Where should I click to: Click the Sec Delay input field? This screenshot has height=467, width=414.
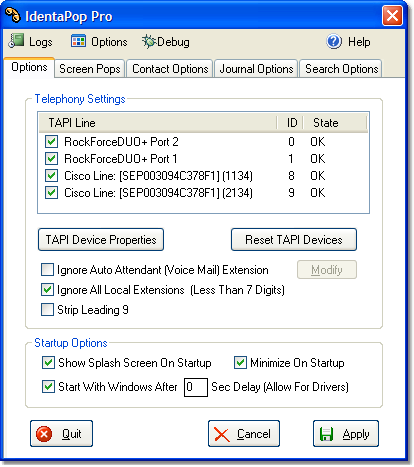pyautogui.click(x=196, y=387)
